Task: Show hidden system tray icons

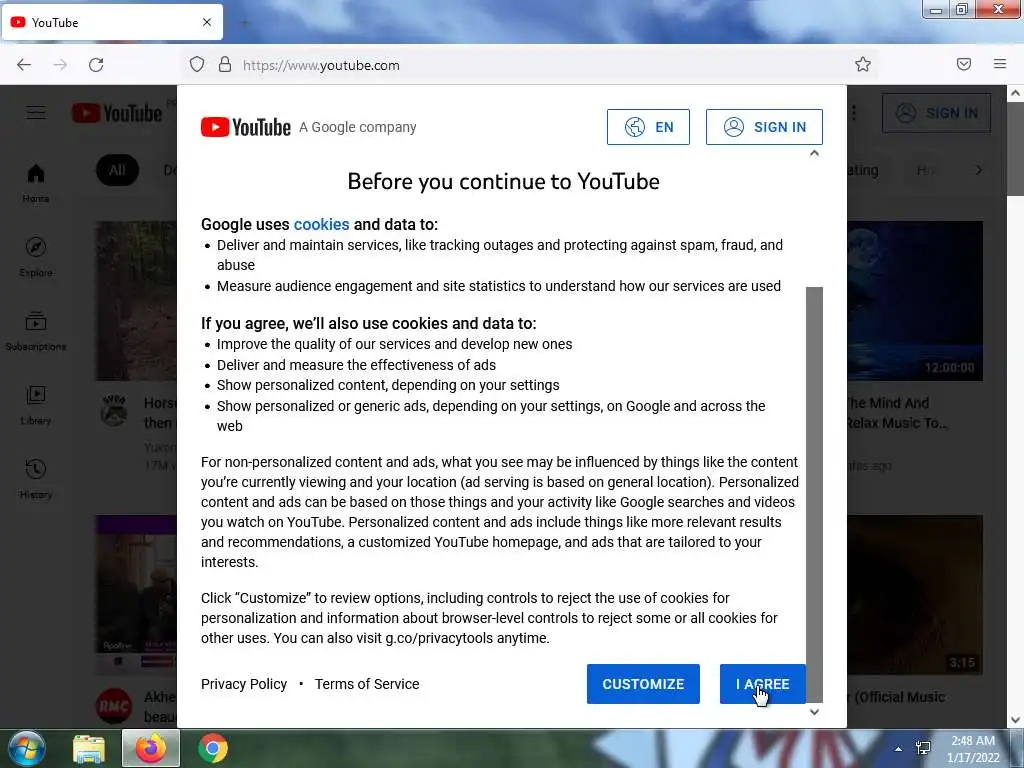Action: tap(899, 749)
